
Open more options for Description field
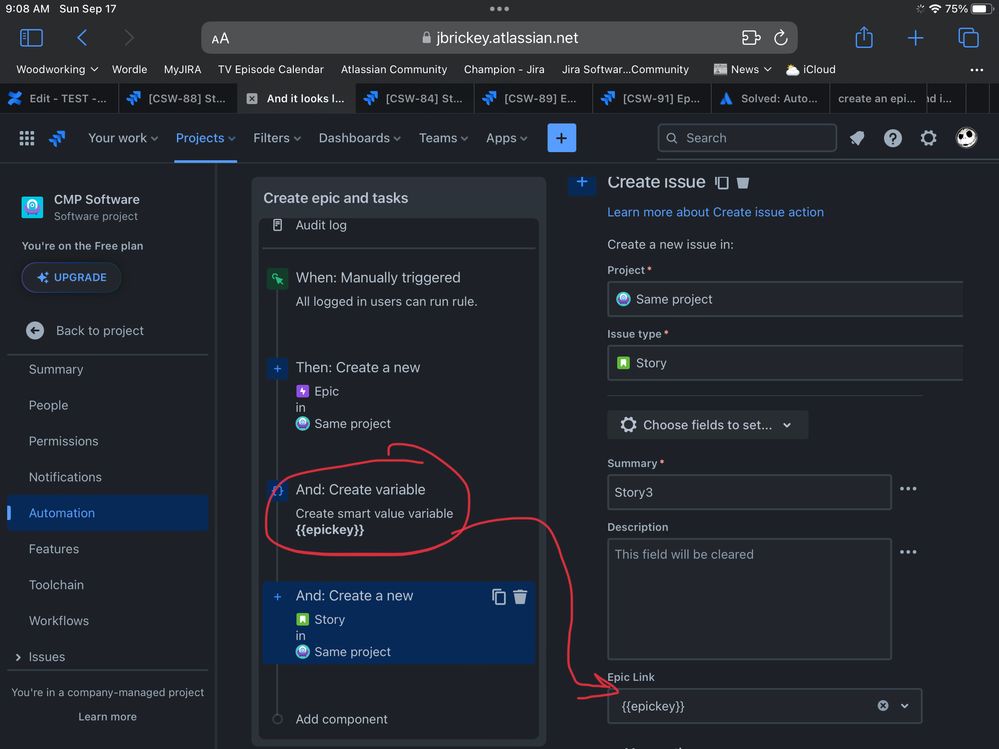coord(908,552)
